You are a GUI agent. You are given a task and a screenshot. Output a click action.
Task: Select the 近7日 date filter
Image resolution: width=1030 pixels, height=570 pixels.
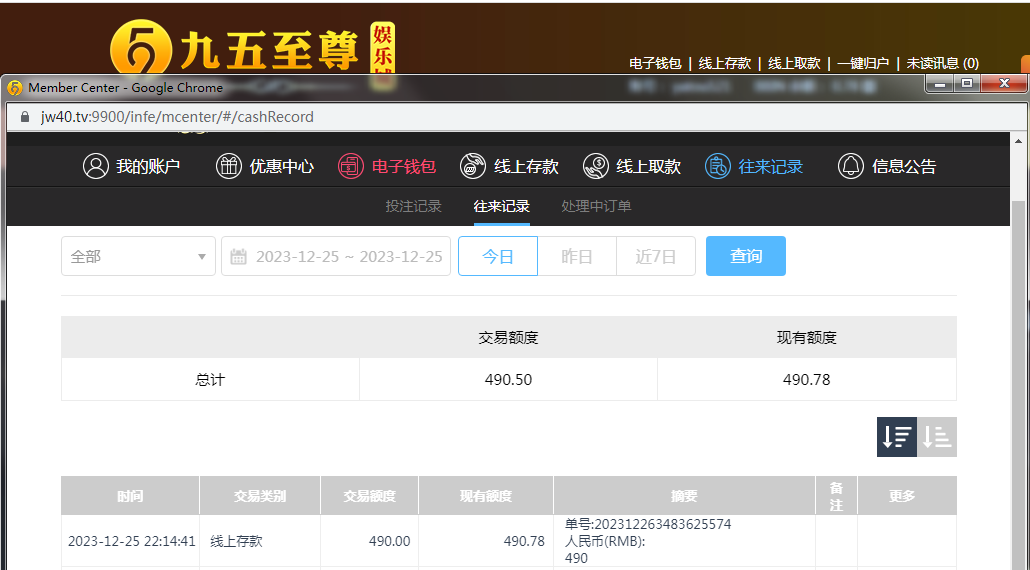click(656, 256)
